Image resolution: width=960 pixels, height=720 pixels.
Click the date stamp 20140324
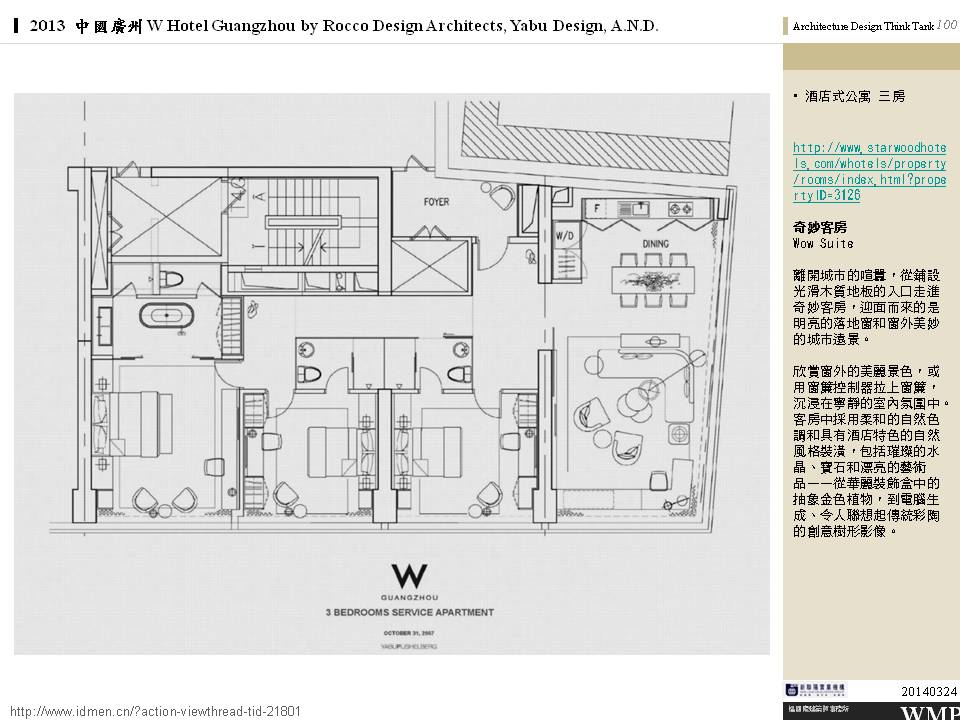(929, 690)
